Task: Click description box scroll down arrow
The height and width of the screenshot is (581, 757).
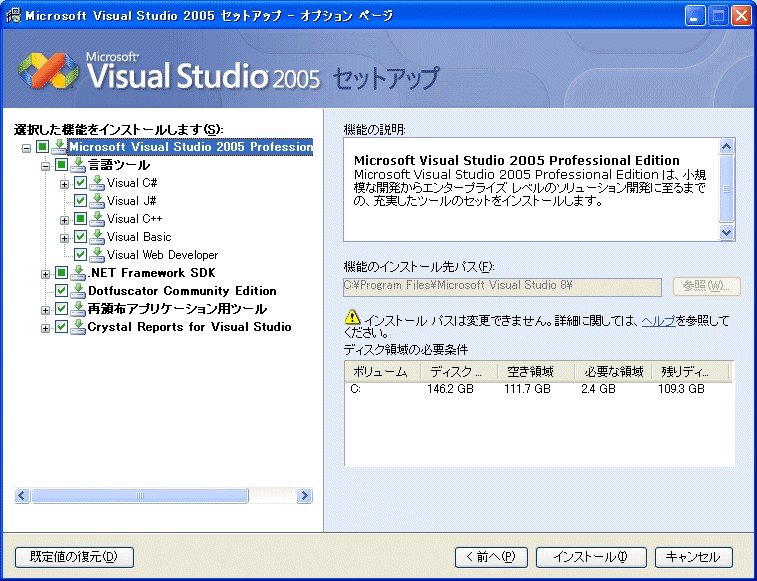Action: pos(727,233)
